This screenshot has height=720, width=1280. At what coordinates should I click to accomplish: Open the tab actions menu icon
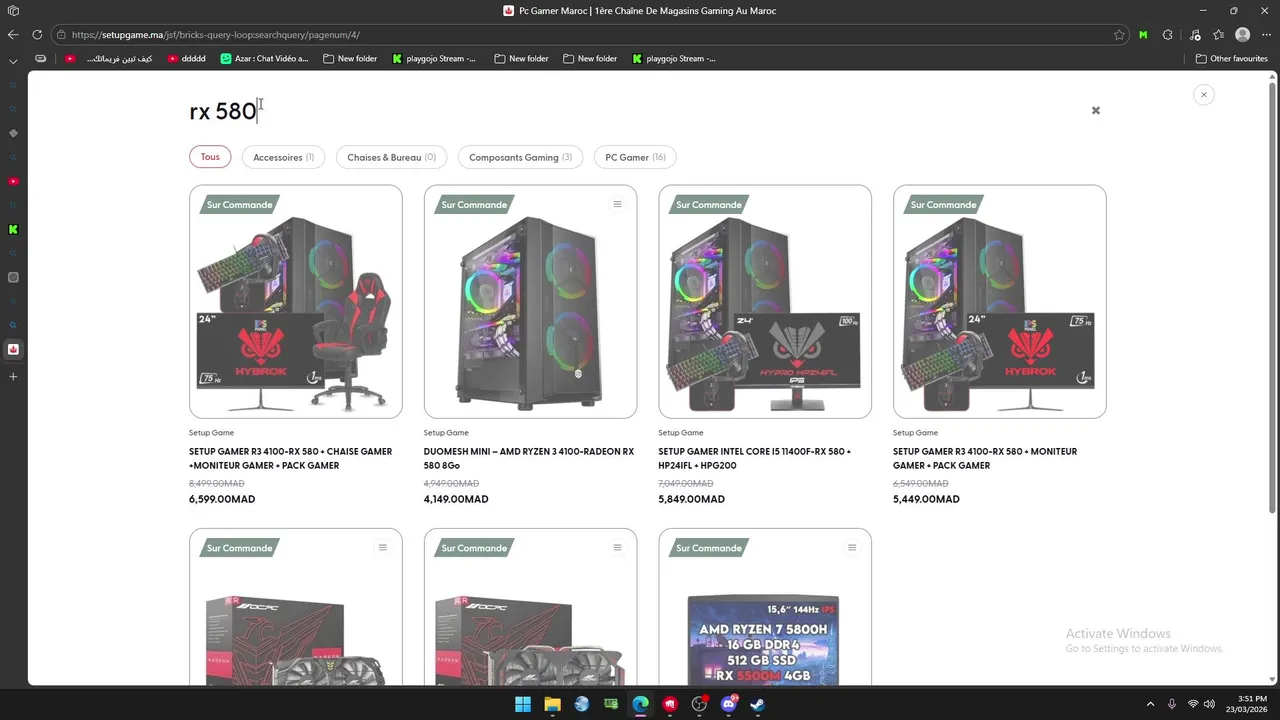[13, 11]
